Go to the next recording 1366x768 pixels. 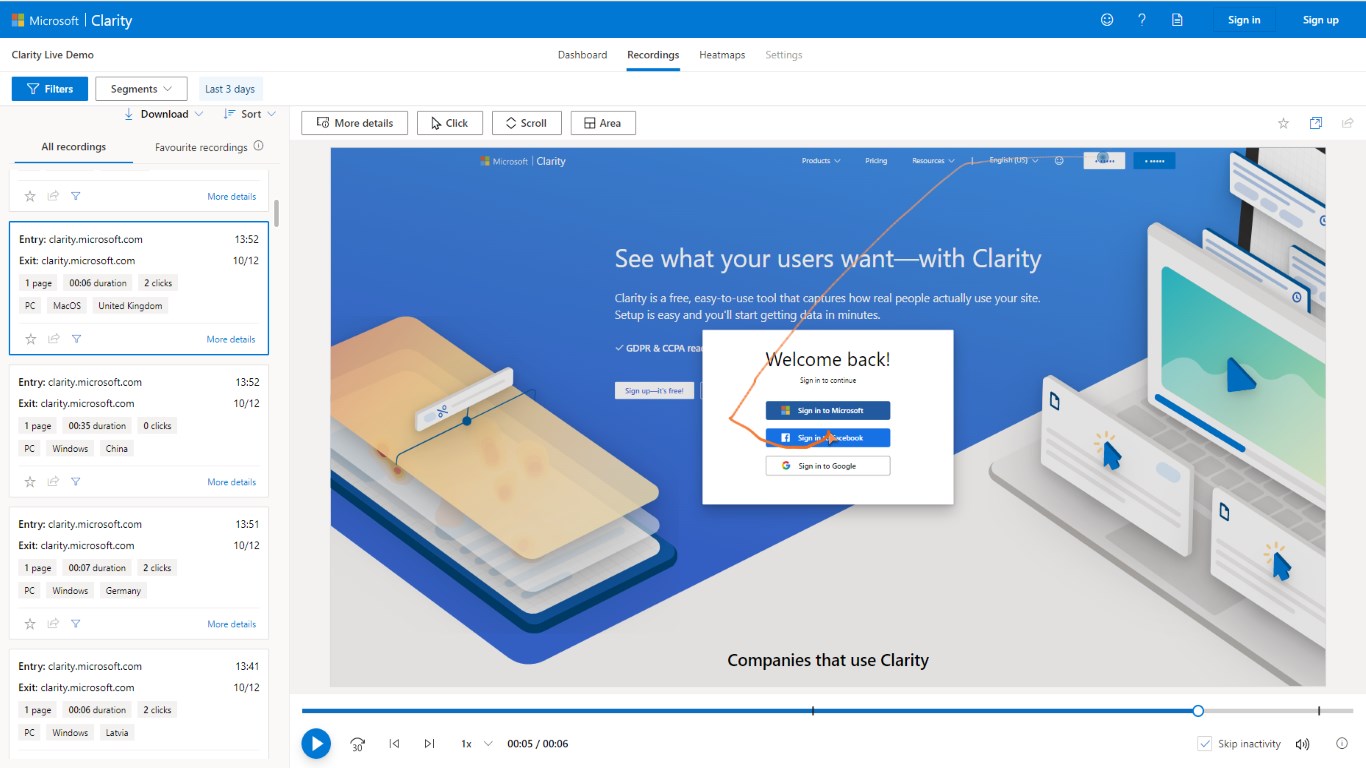(429, 743)
